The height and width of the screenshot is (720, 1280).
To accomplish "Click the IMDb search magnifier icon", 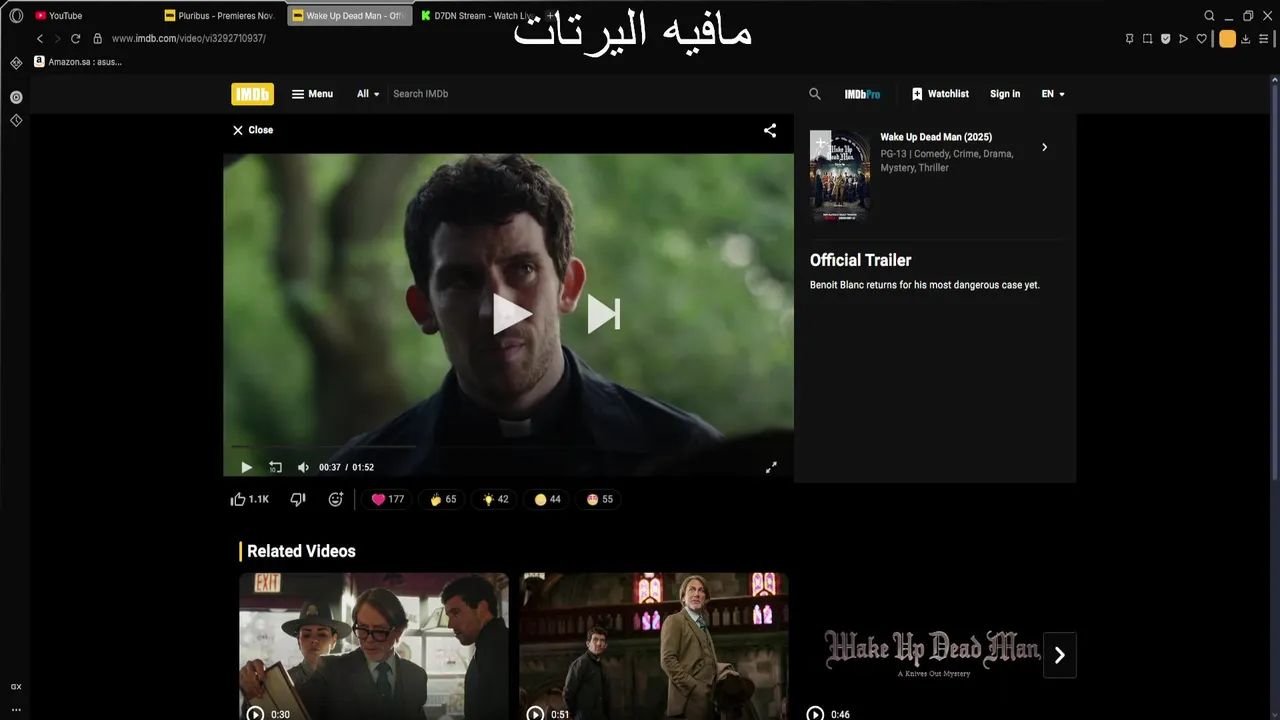I will [x=815, y=94].
